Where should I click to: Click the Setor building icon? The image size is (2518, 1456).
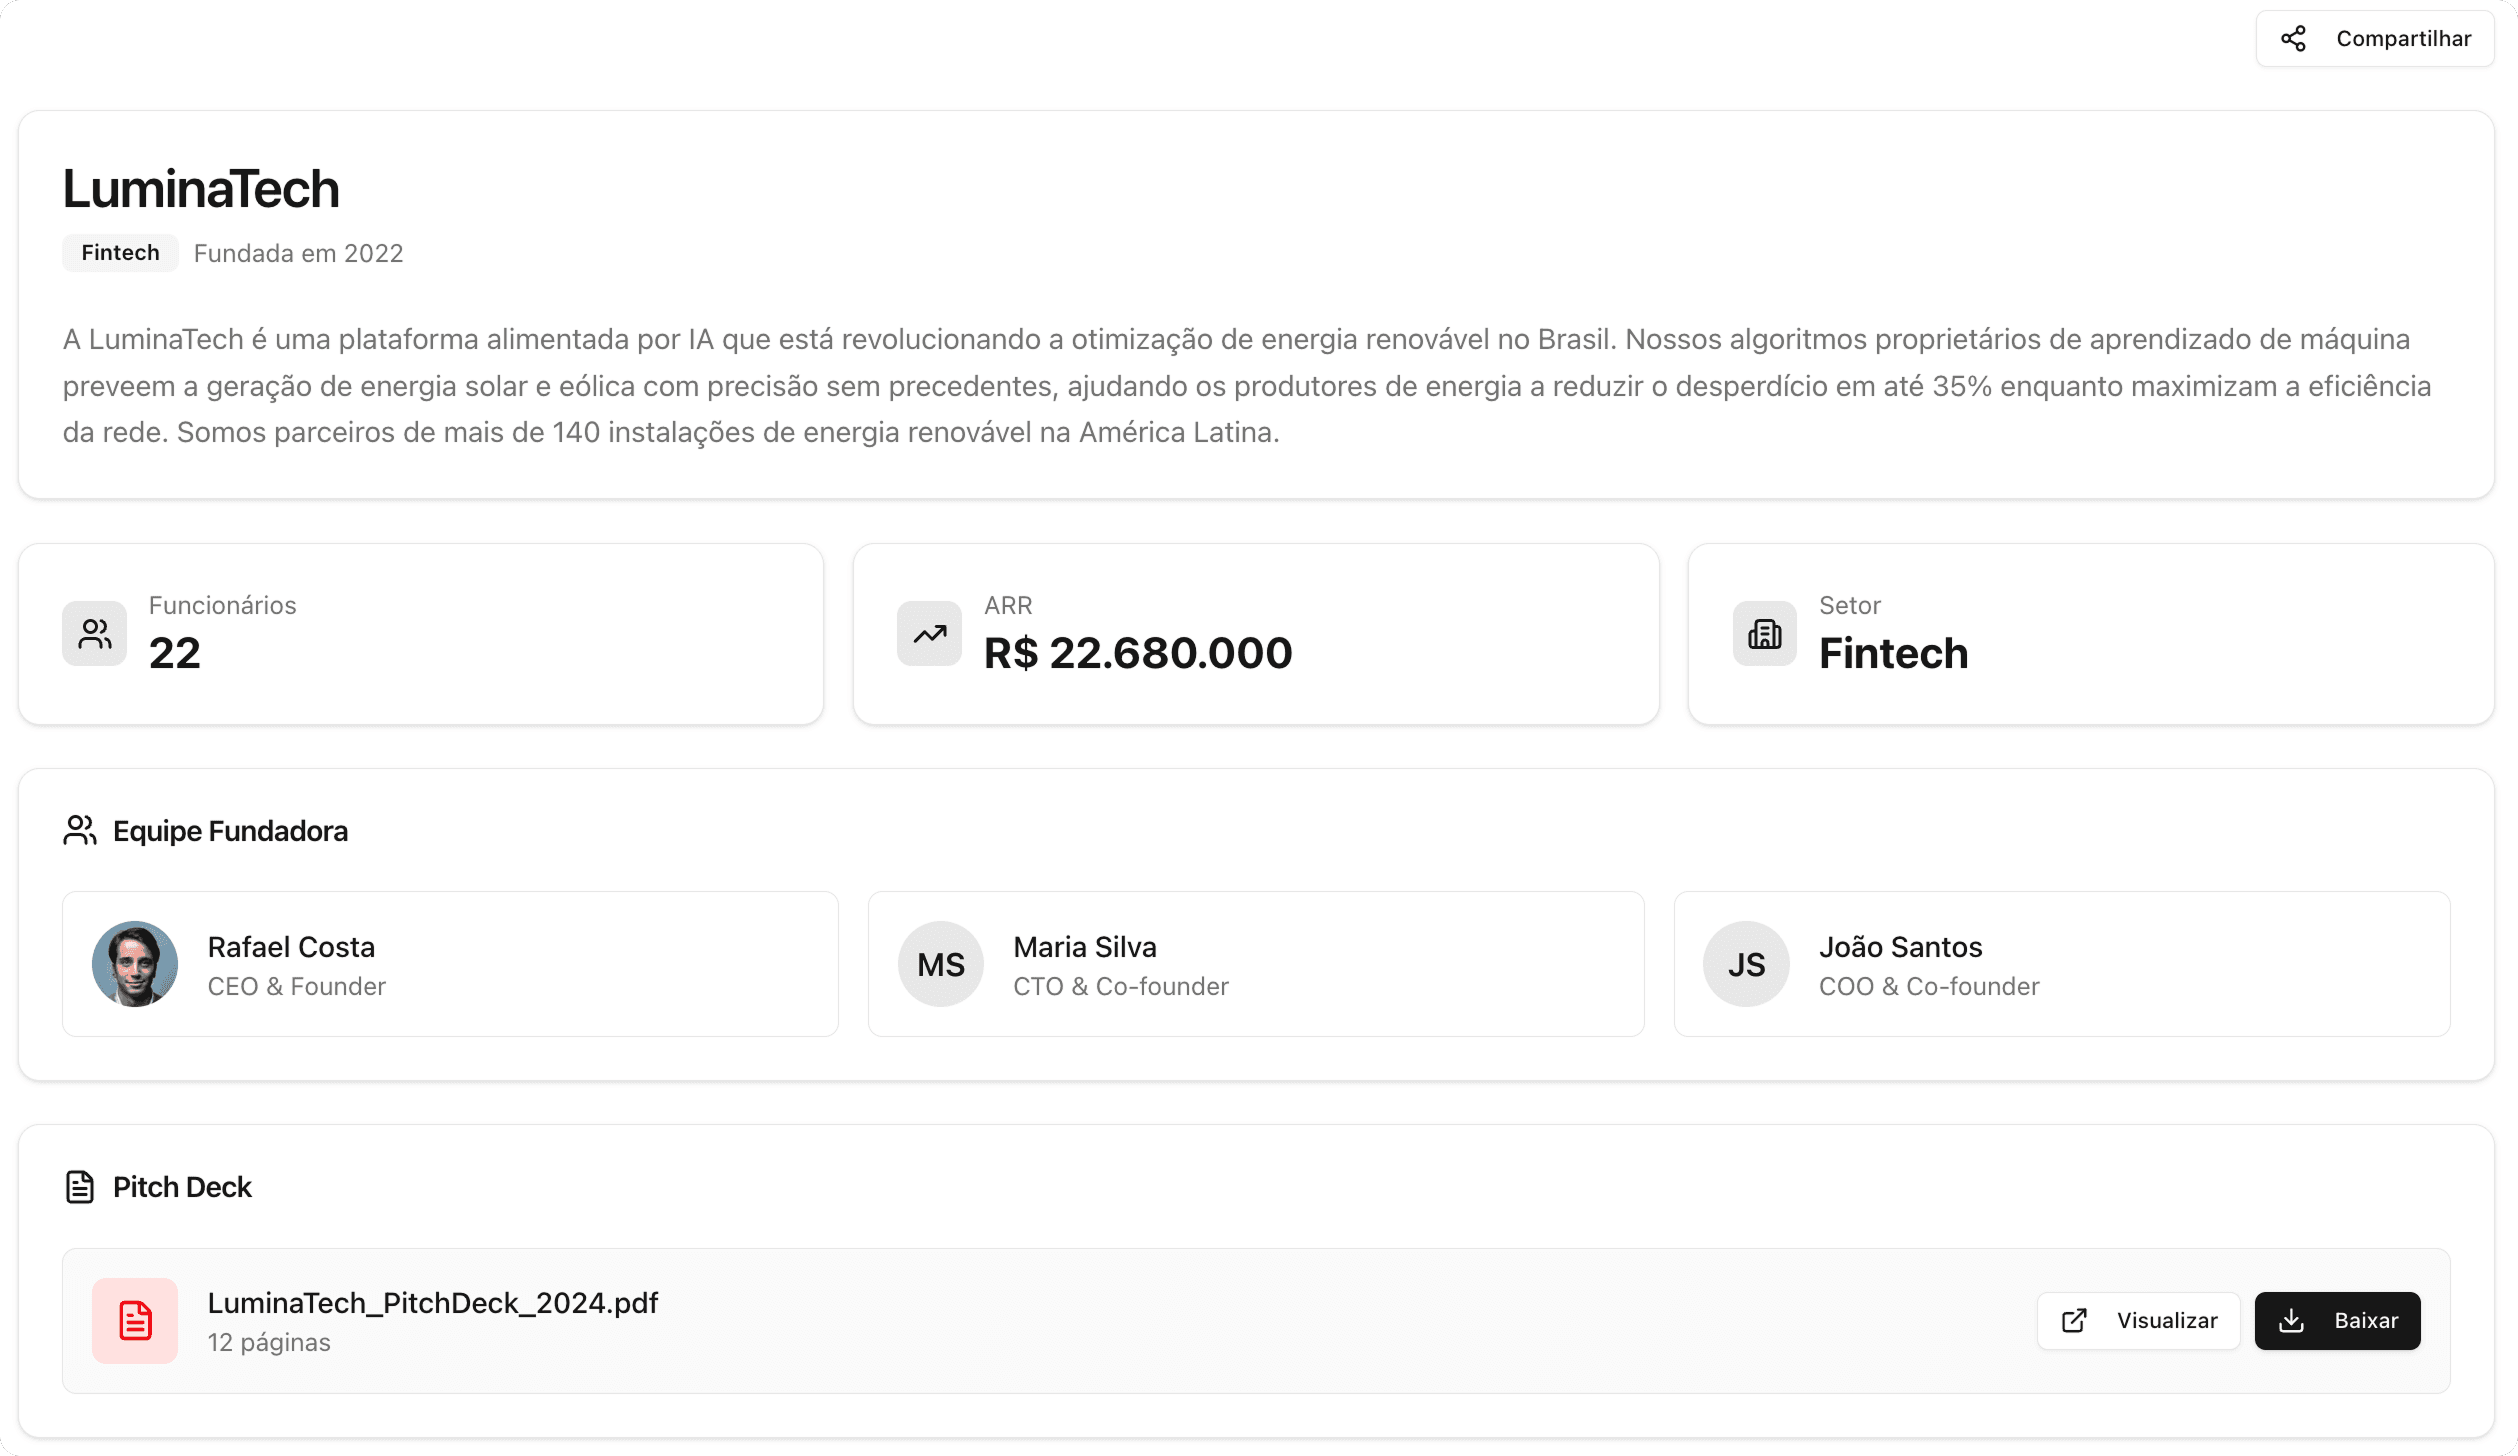pyautogui.click(x=1765, y=633)
